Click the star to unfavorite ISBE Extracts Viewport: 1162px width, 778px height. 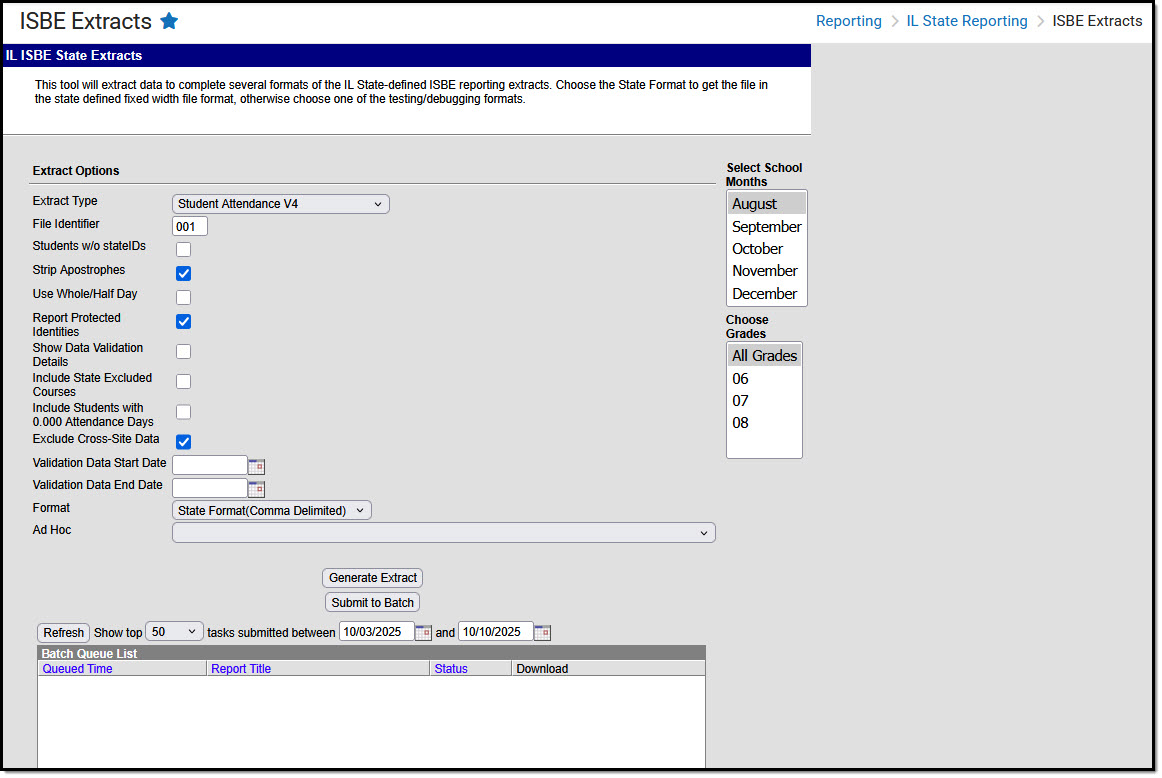pyautogui.click(x=168, y=20)
